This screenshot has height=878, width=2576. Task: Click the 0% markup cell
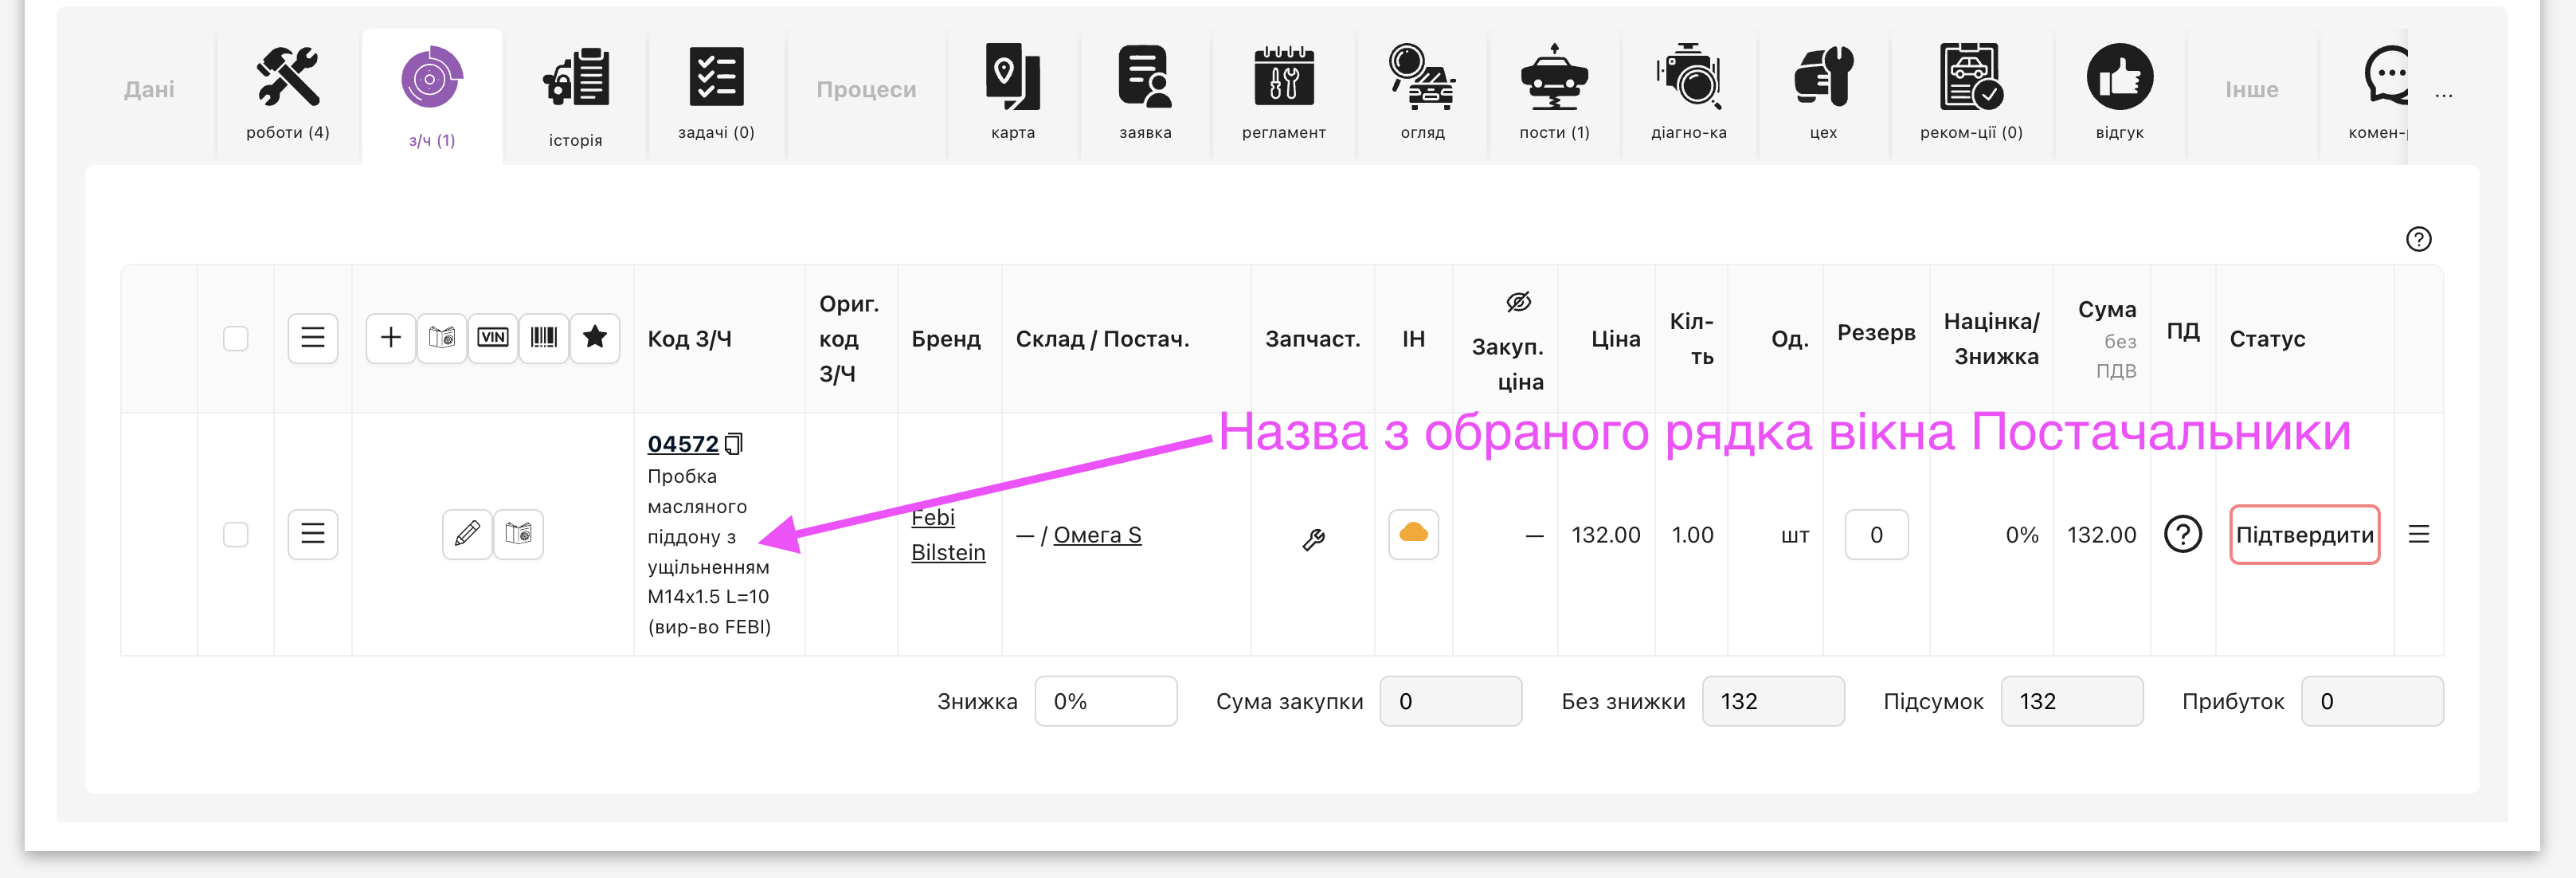2021,535
